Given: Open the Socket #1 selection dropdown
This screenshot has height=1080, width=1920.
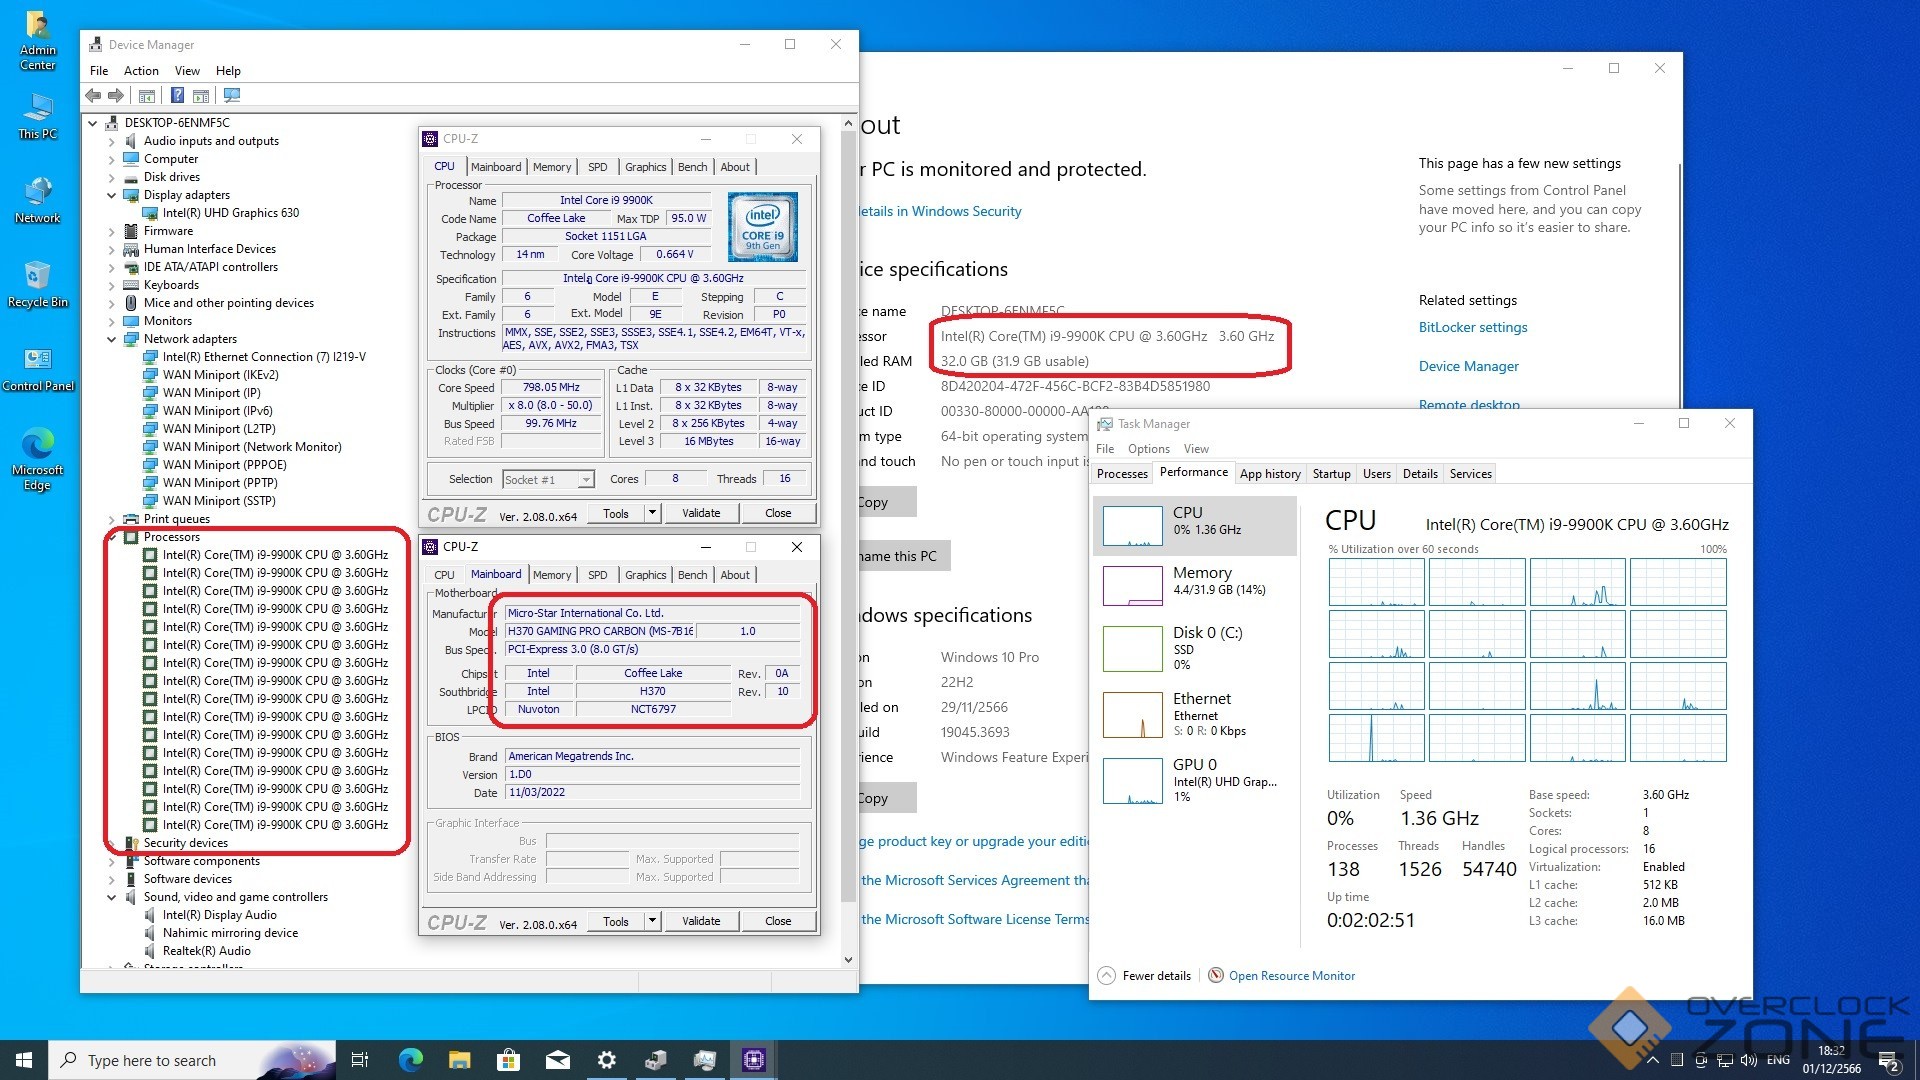Looking at the screenshot, I should point(586,480).
